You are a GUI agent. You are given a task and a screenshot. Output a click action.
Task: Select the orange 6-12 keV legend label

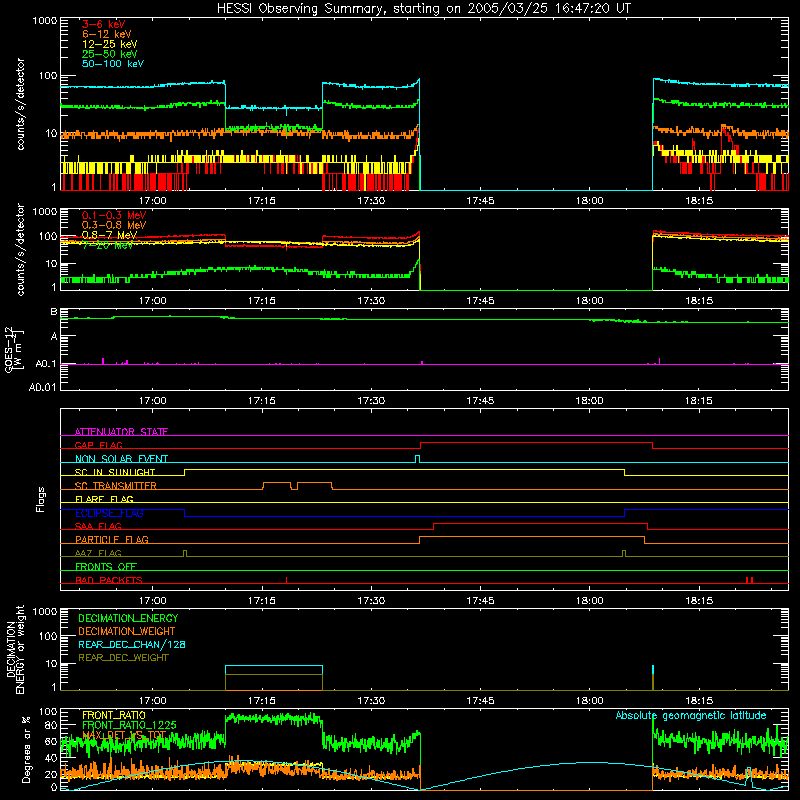click(106, 34)
